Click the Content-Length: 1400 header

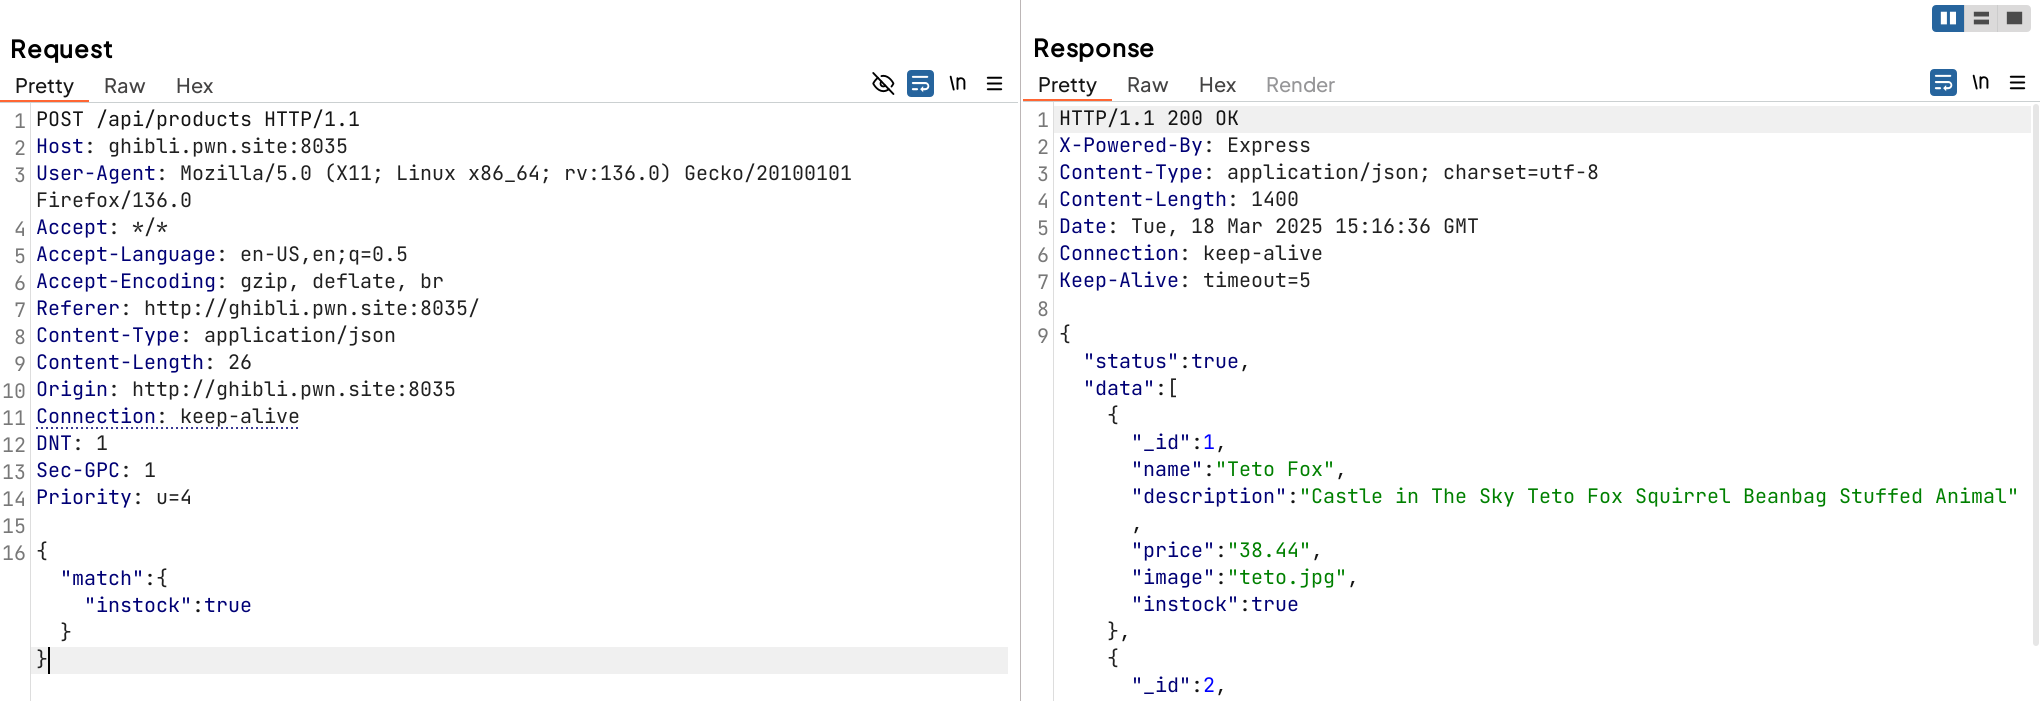pyautogui.click(x=1179, y=199)
